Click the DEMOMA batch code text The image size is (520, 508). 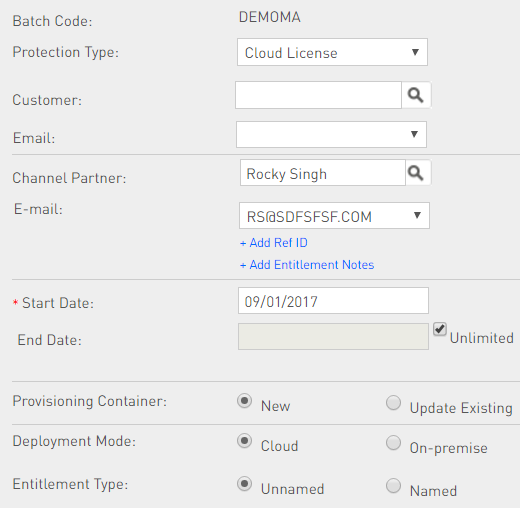(270, 17)
